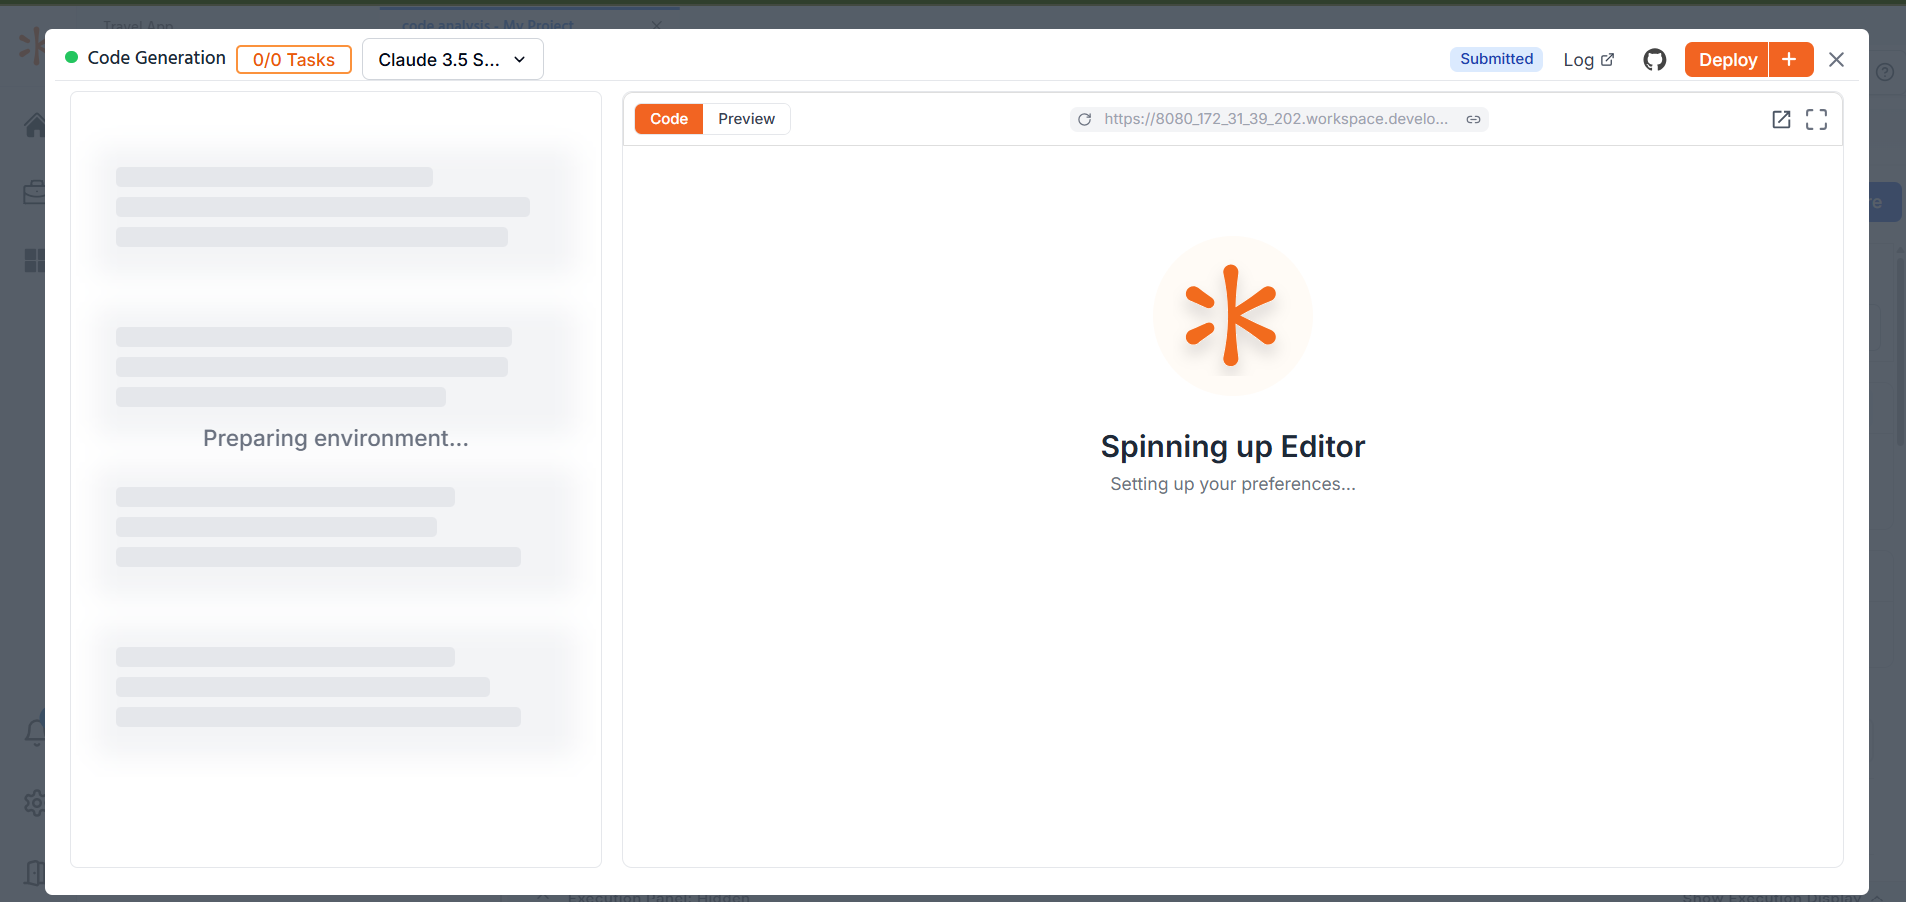Open the GitHub repository icon
This screenshot has width=1906, height=902.
pyautogui.click(x=1655, y=60)
